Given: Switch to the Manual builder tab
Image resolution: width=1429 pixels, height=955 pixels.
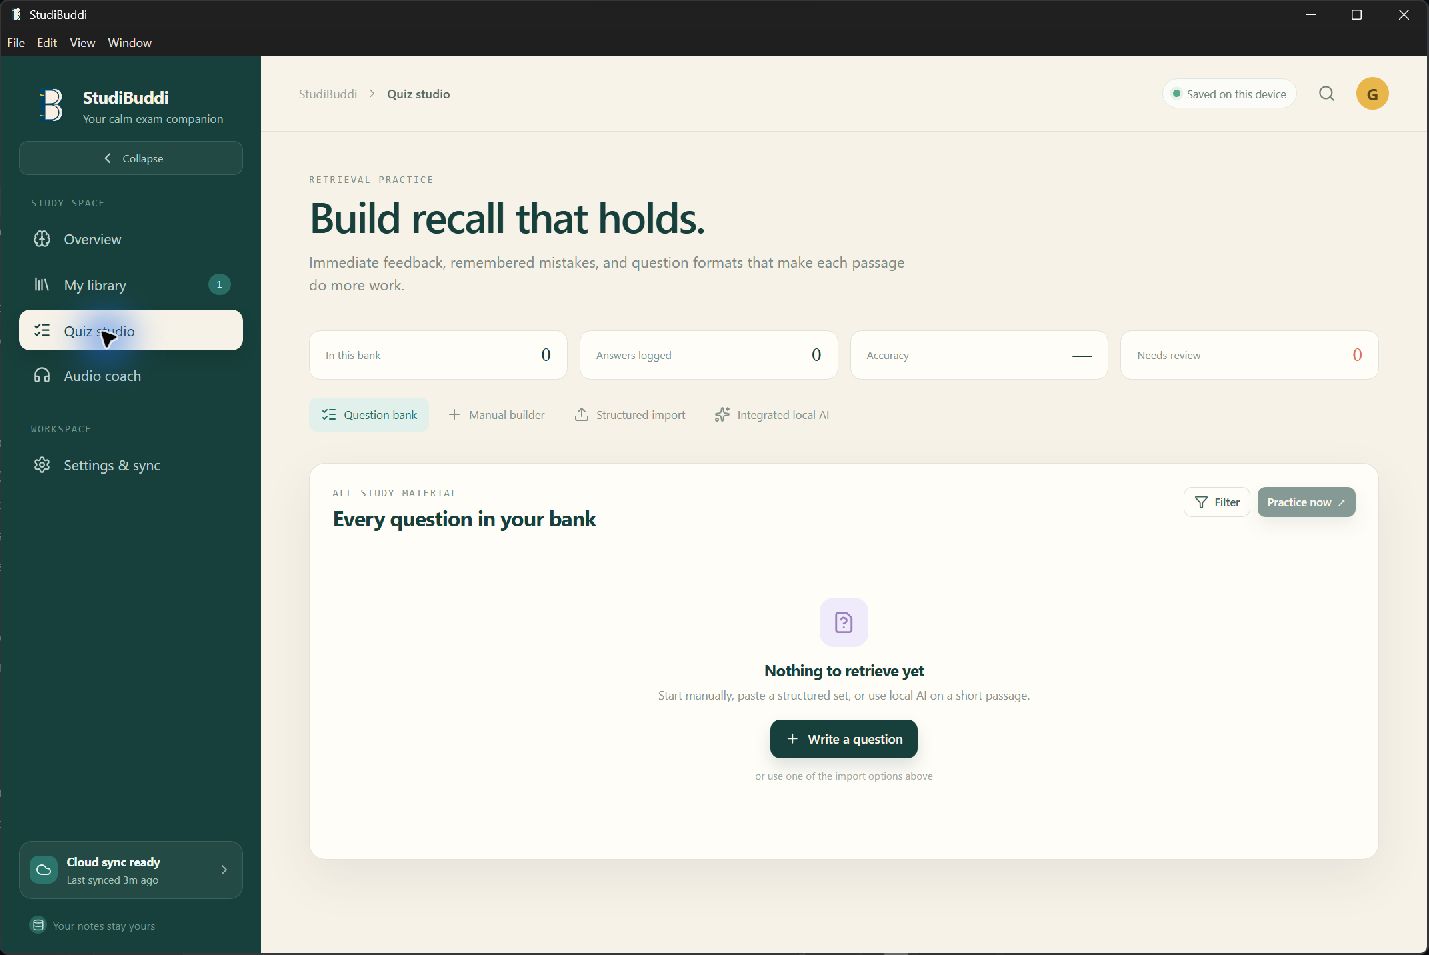Looking at the screenshot, I should 497,415.
